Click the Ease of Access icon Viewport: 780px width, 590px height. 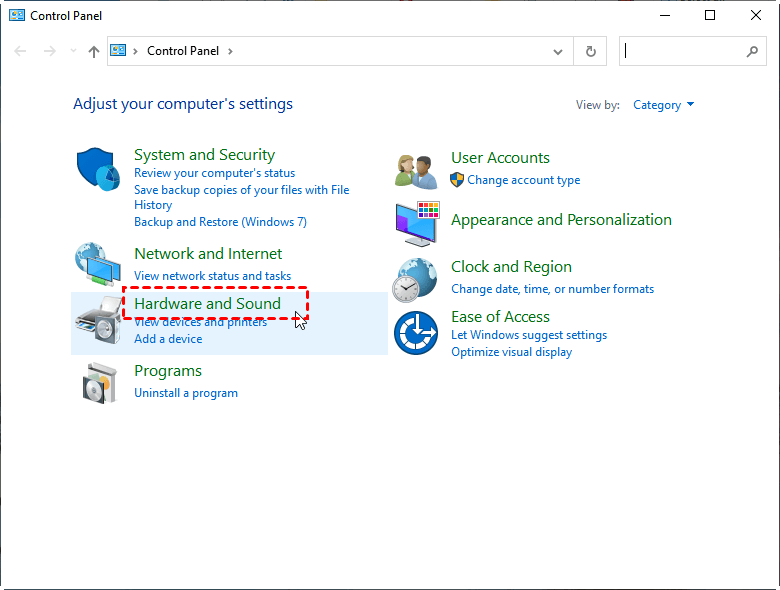pyautogui.click(x=416, y=333)
